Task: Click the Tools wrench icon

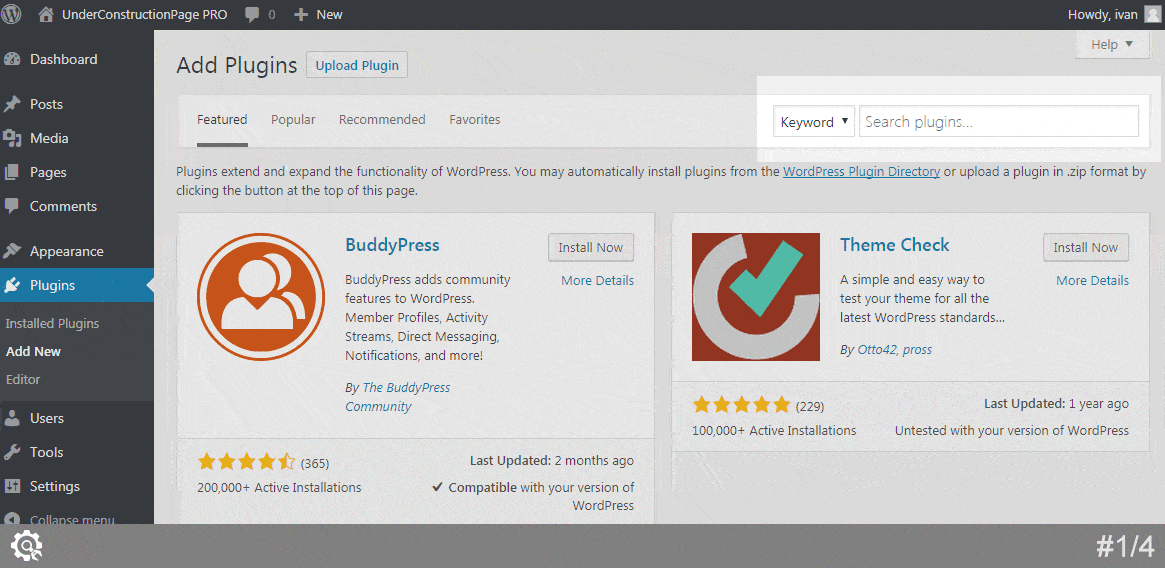Action: [12, 452]
